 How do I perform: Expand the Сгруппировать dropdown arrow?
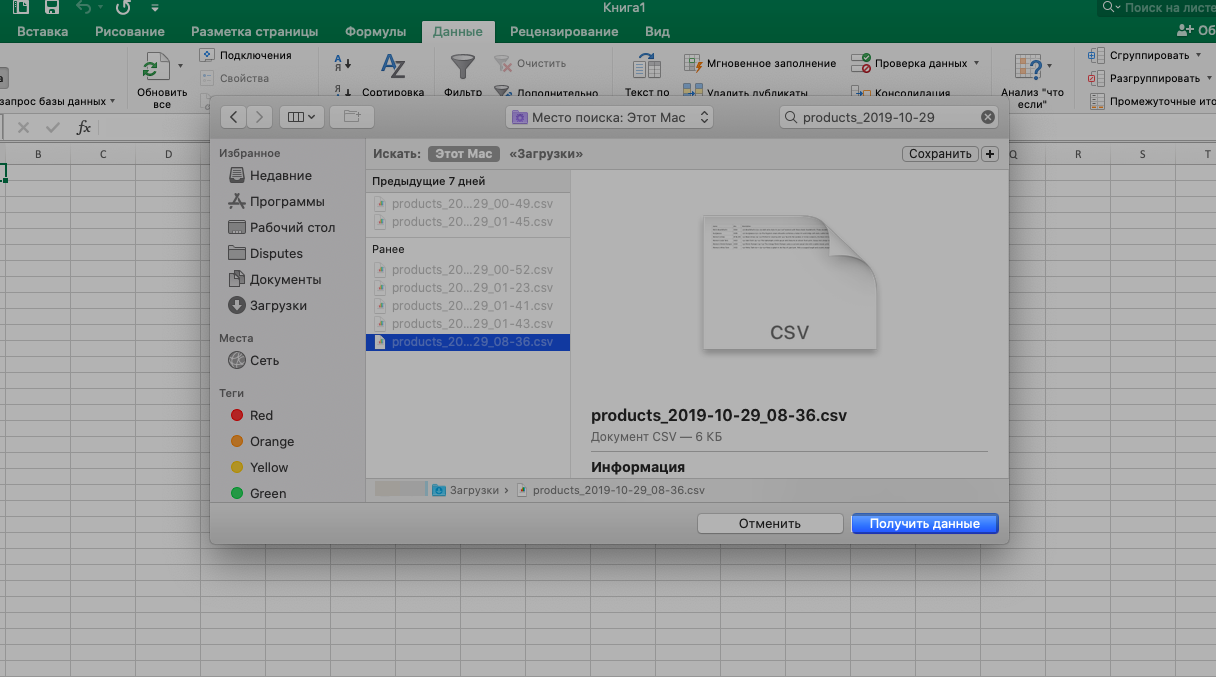coord(1198,55)
